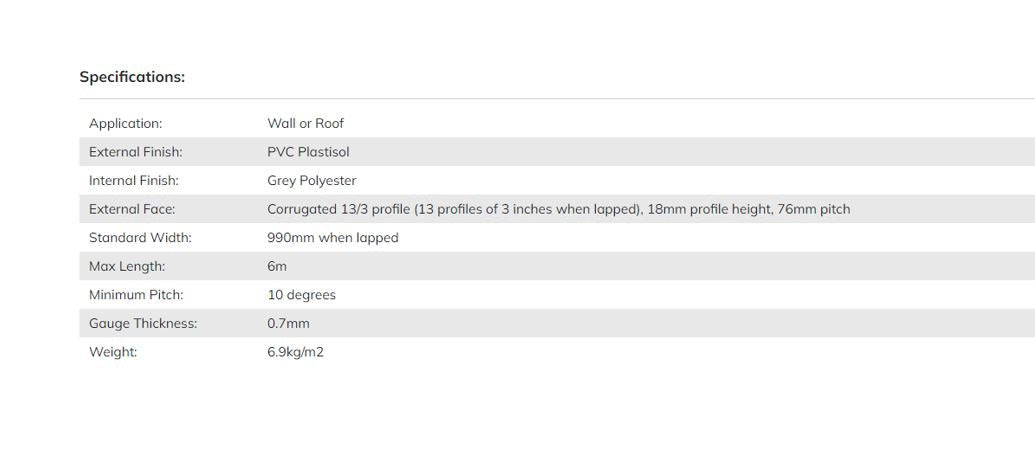Select the Max Length label

(x=127, y=266)
